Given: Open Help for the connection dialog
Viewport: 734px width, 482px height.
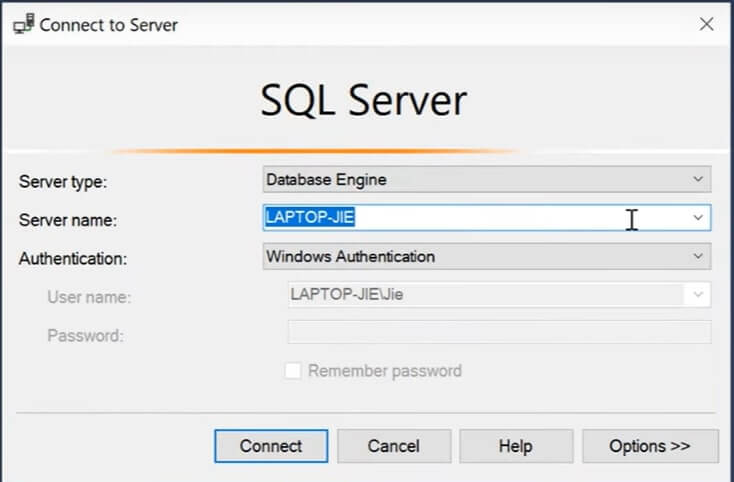Looking at the screenshot, I should click(x=516, y=446).
